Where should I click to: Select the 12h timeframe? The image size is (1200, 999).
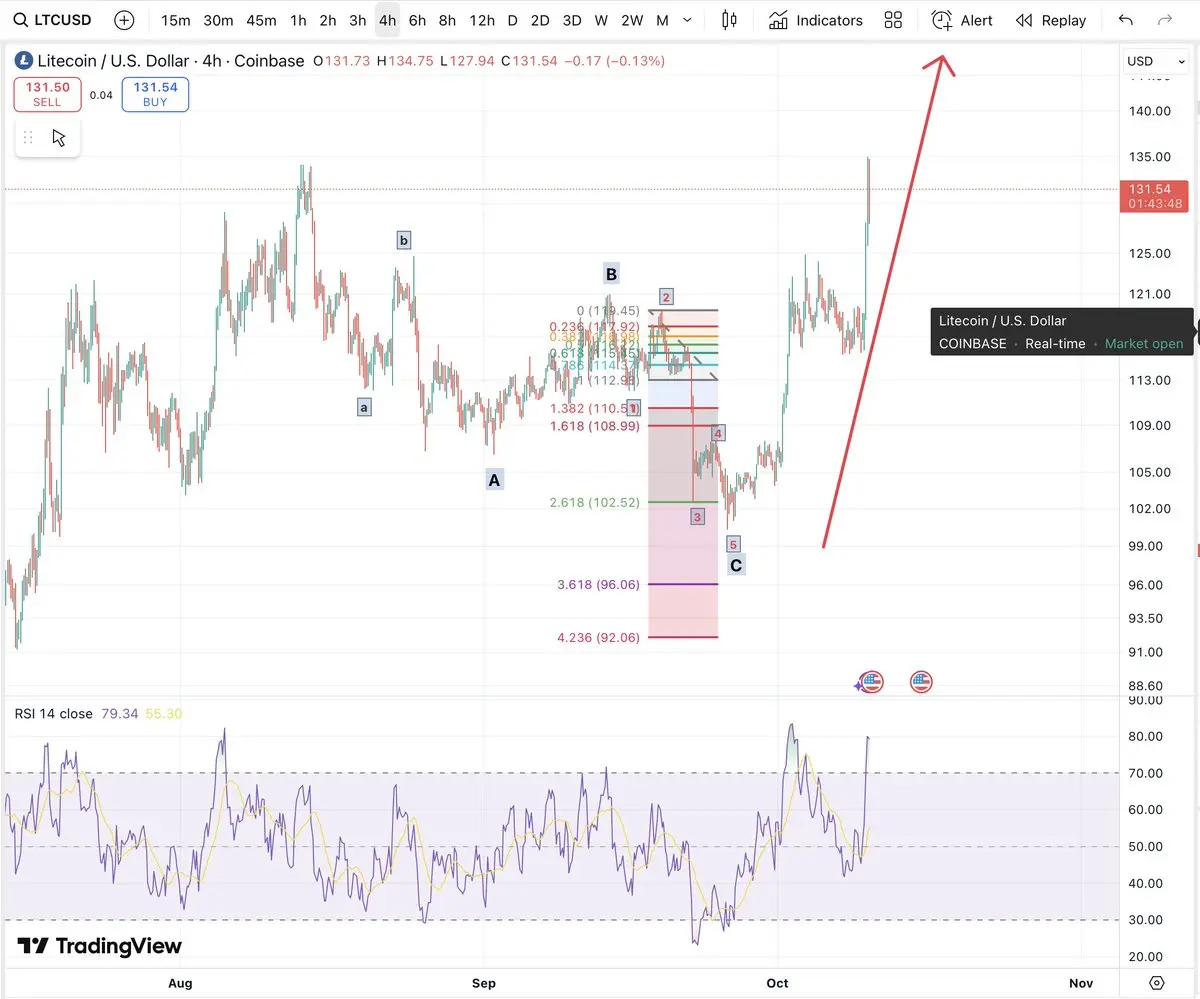coord(482,20)
